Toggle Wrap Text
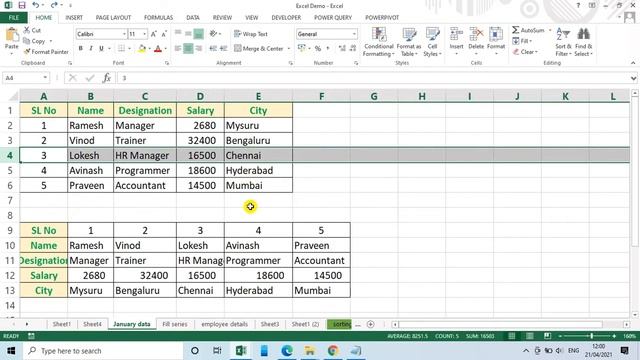The height and width of the screenshot is (360, 640). [251, 34]
